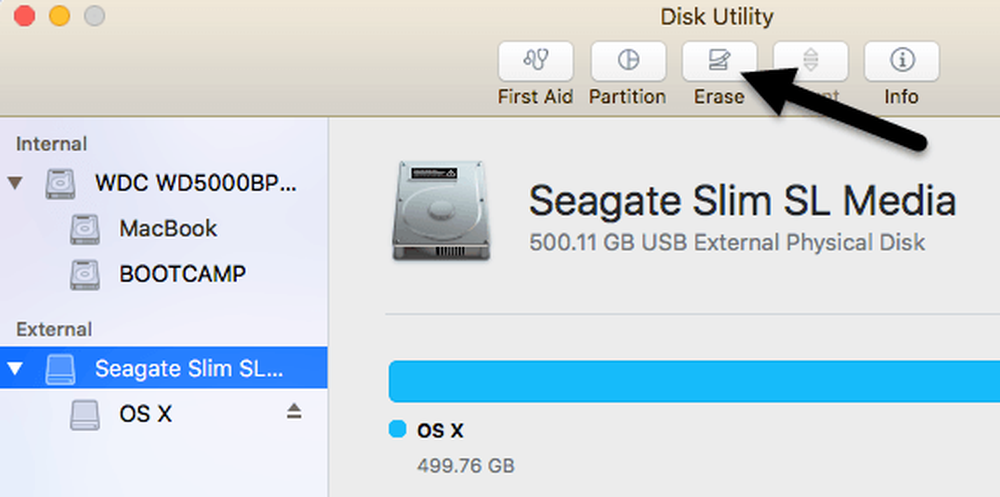Click the blue OS X legend swatch
This screenshot has height=497, width=1000.
tap(397, 430)
